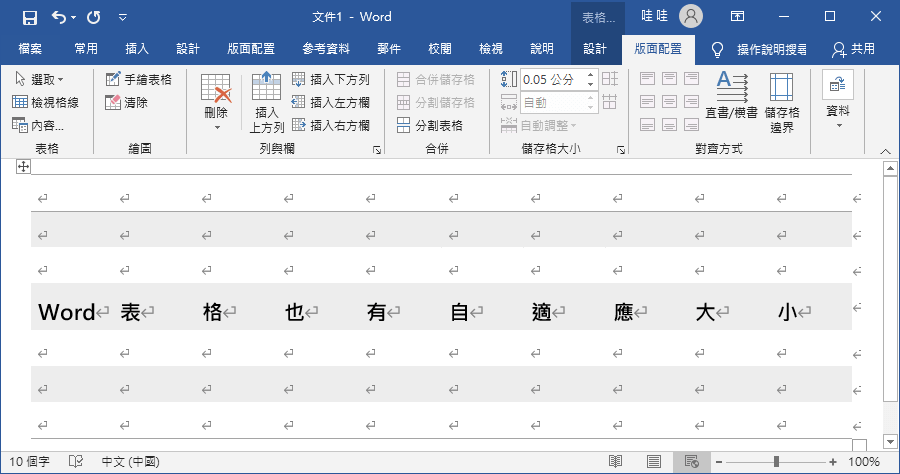Click the distribute rows evenly icon
This screenshot has width=900, height=474.
click(x=610, y=79)
